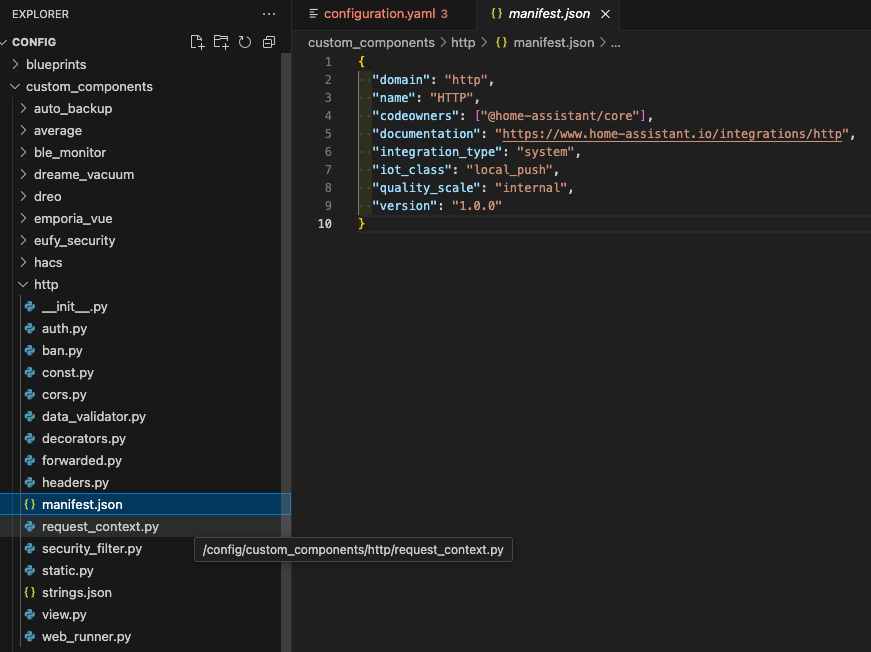Refresh the Explorer file tree

point(245,42)
